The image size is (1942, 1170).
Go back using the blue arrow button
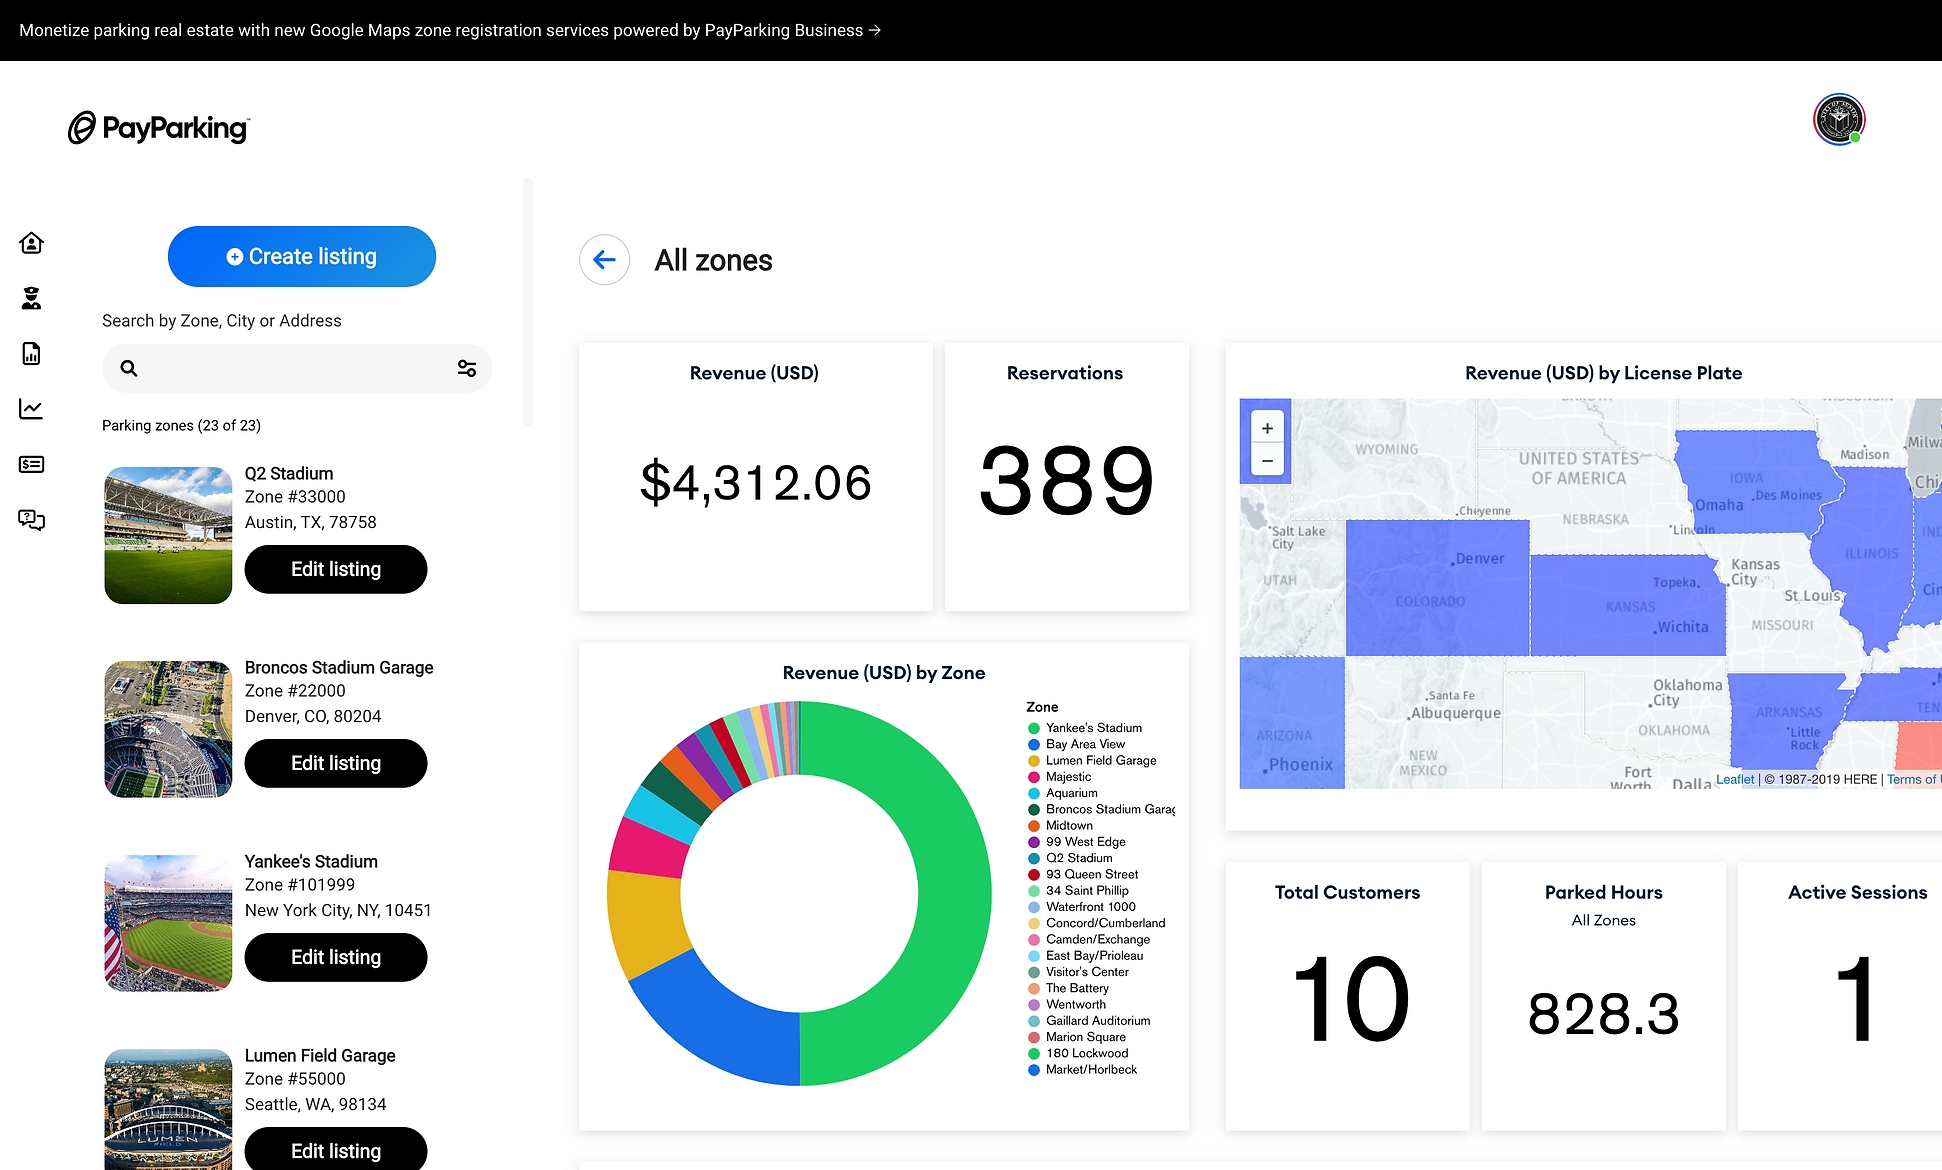(x=604, y=260)
